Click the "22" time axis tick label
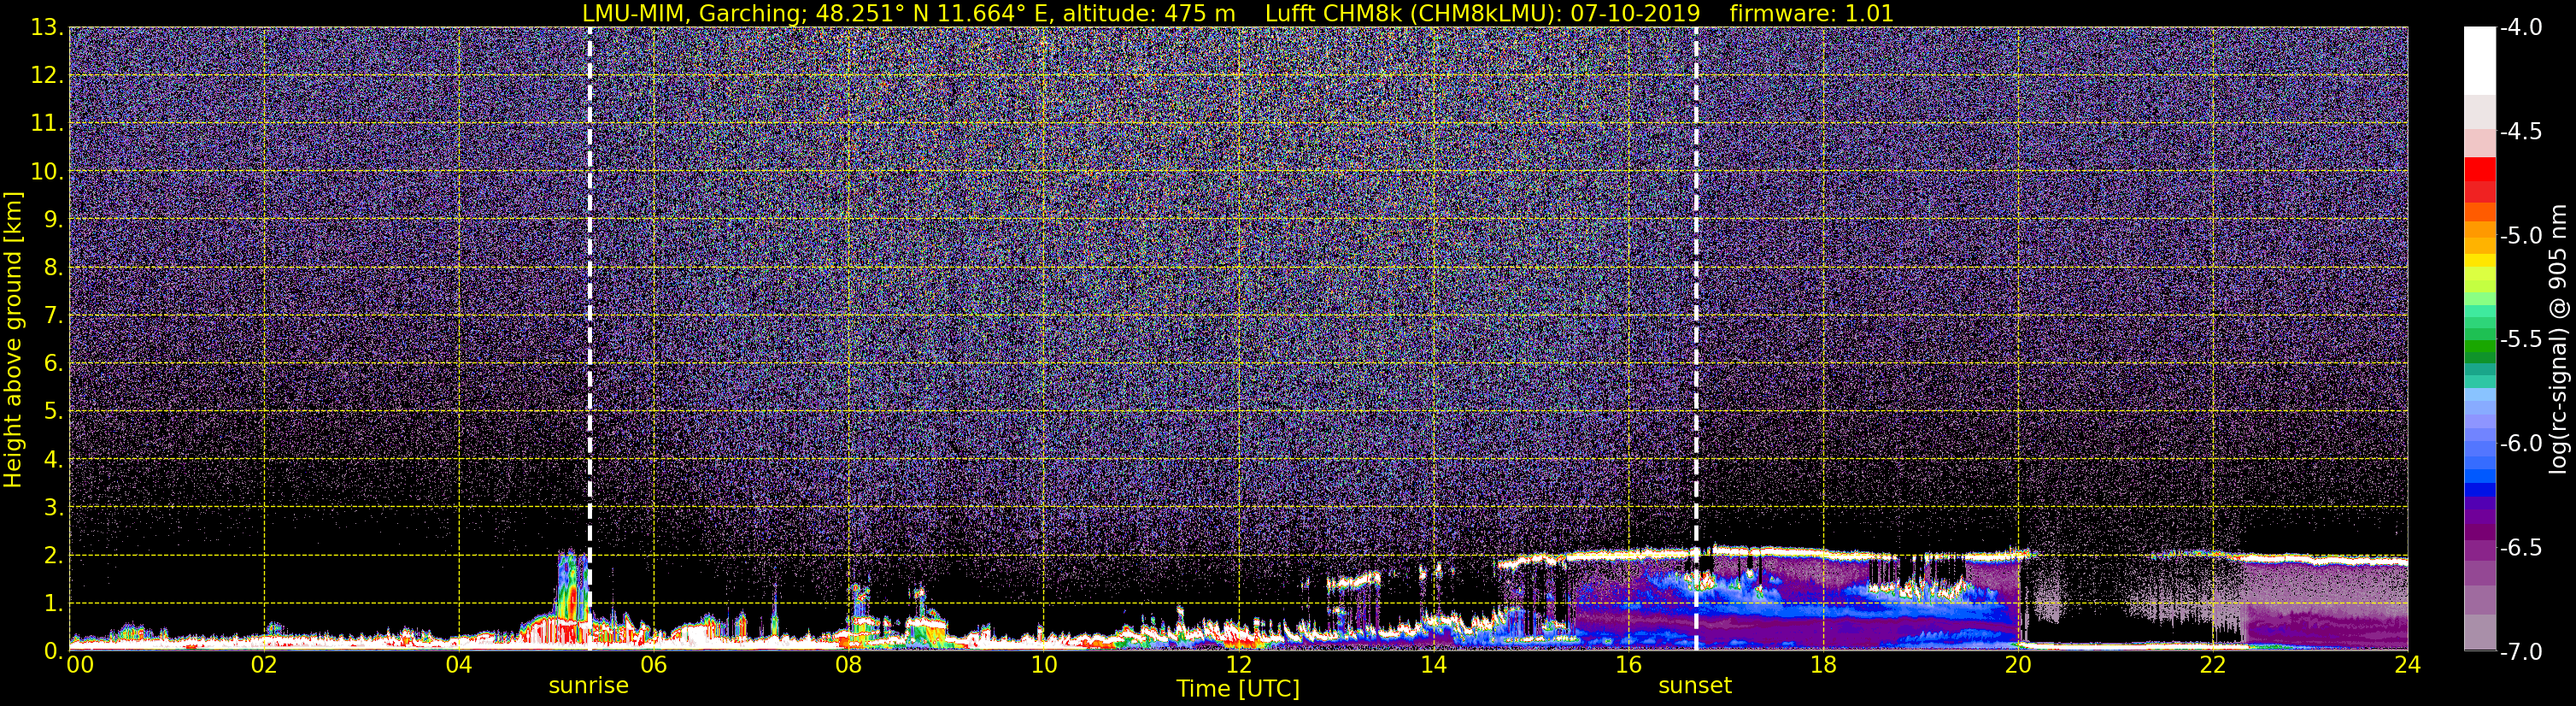The height and width of the screenshot is (706, 2576). [2213, 665]
